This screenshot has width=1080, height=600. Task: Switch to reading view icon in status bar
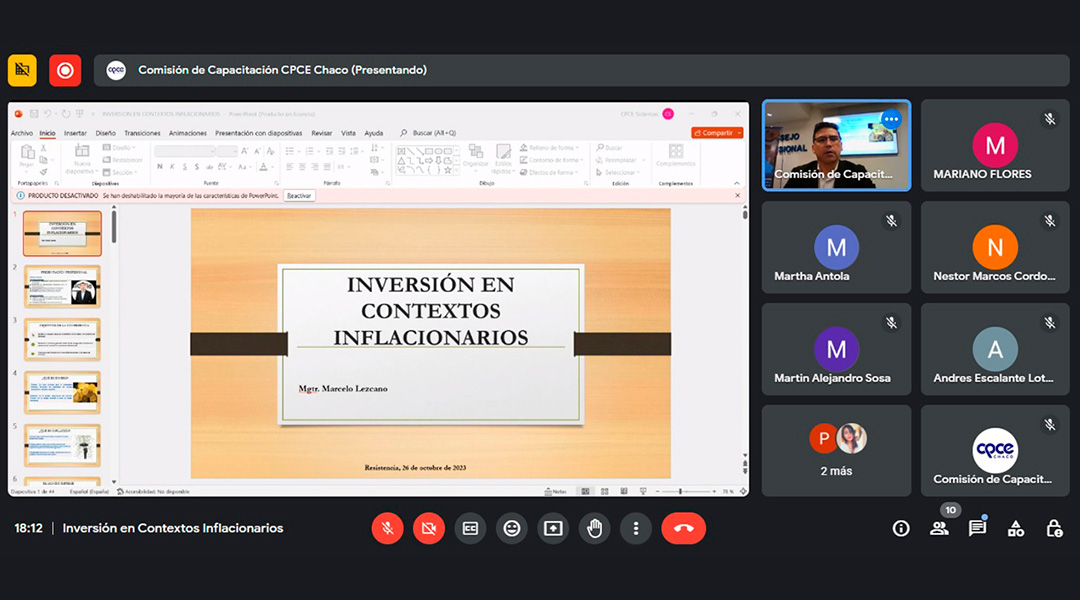click(624, 491)
